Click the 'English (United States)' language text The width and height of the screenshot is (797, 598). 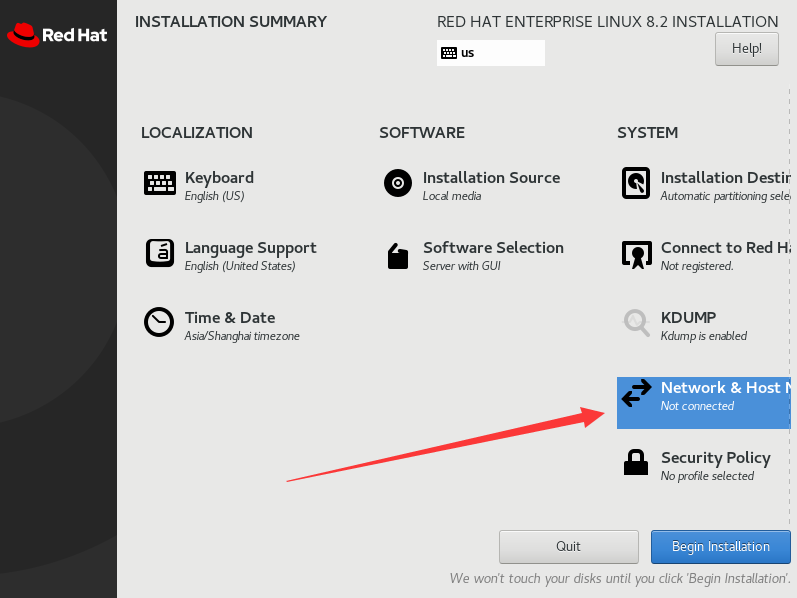point(240,266)
